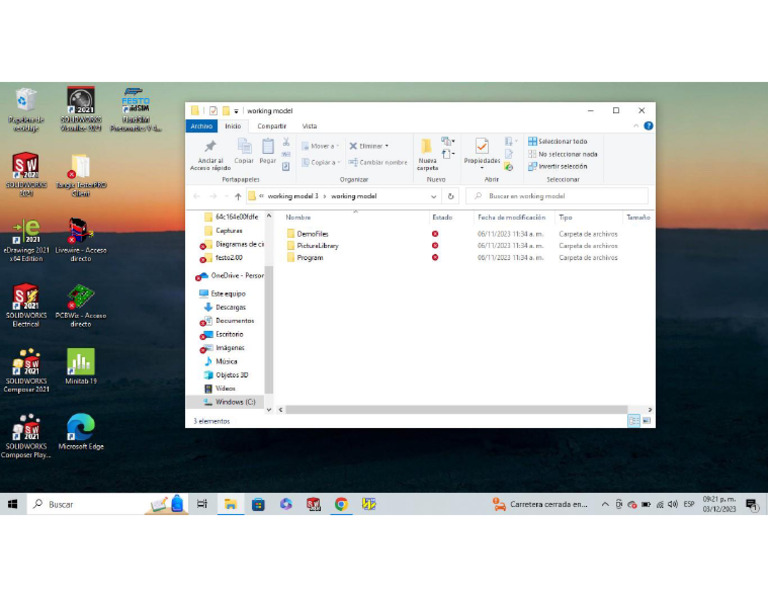Image resolution: width=768 pixels, height=594 pixels.
Task: Open the Vista ribbon tab
Action: tap(309, 126)
